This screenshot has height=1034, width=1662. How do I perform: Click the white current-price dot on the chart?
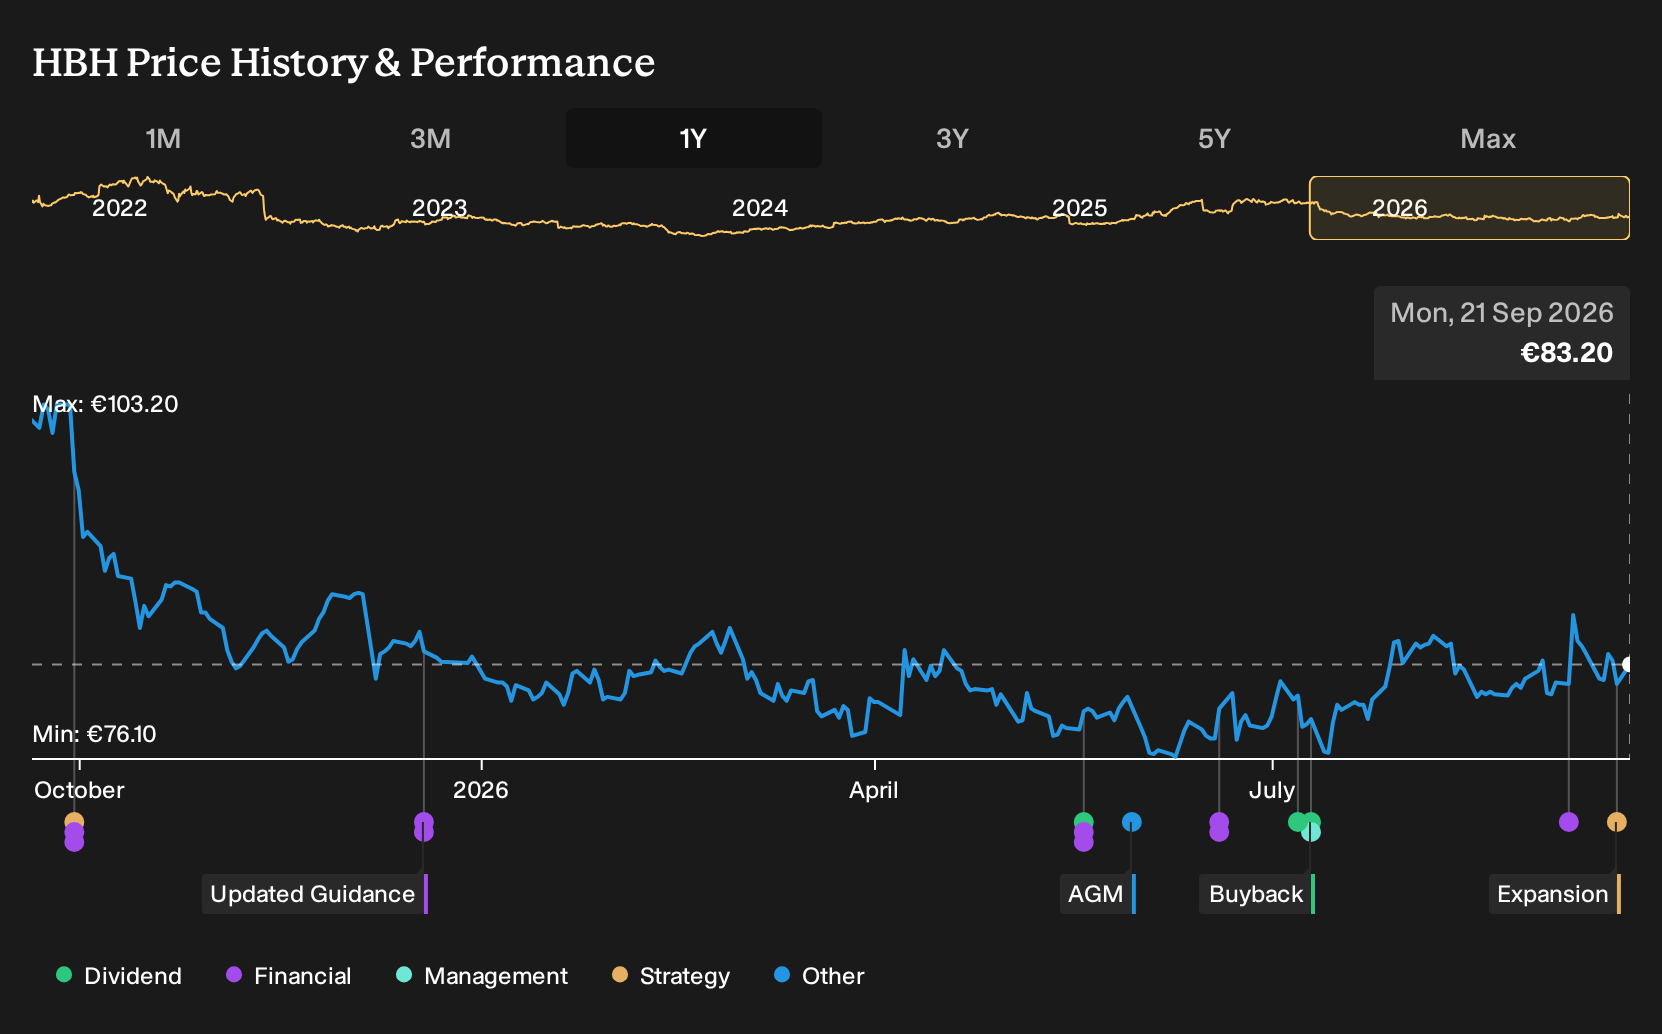pyautogui.click(x=1628, y=664)
